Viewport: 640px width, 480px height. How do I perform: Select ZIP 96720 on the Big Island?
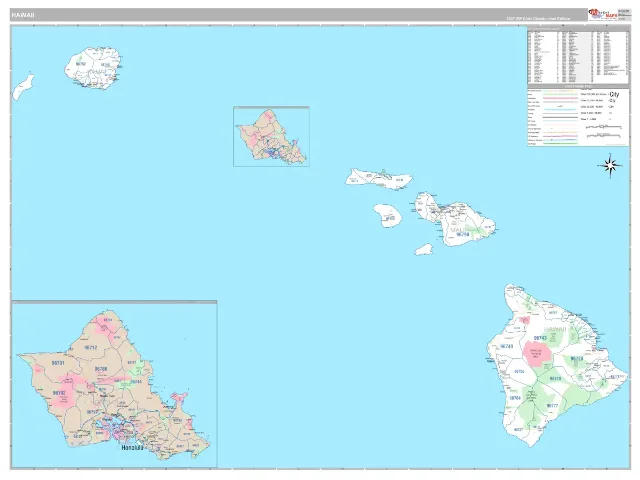tap(577, 359)
